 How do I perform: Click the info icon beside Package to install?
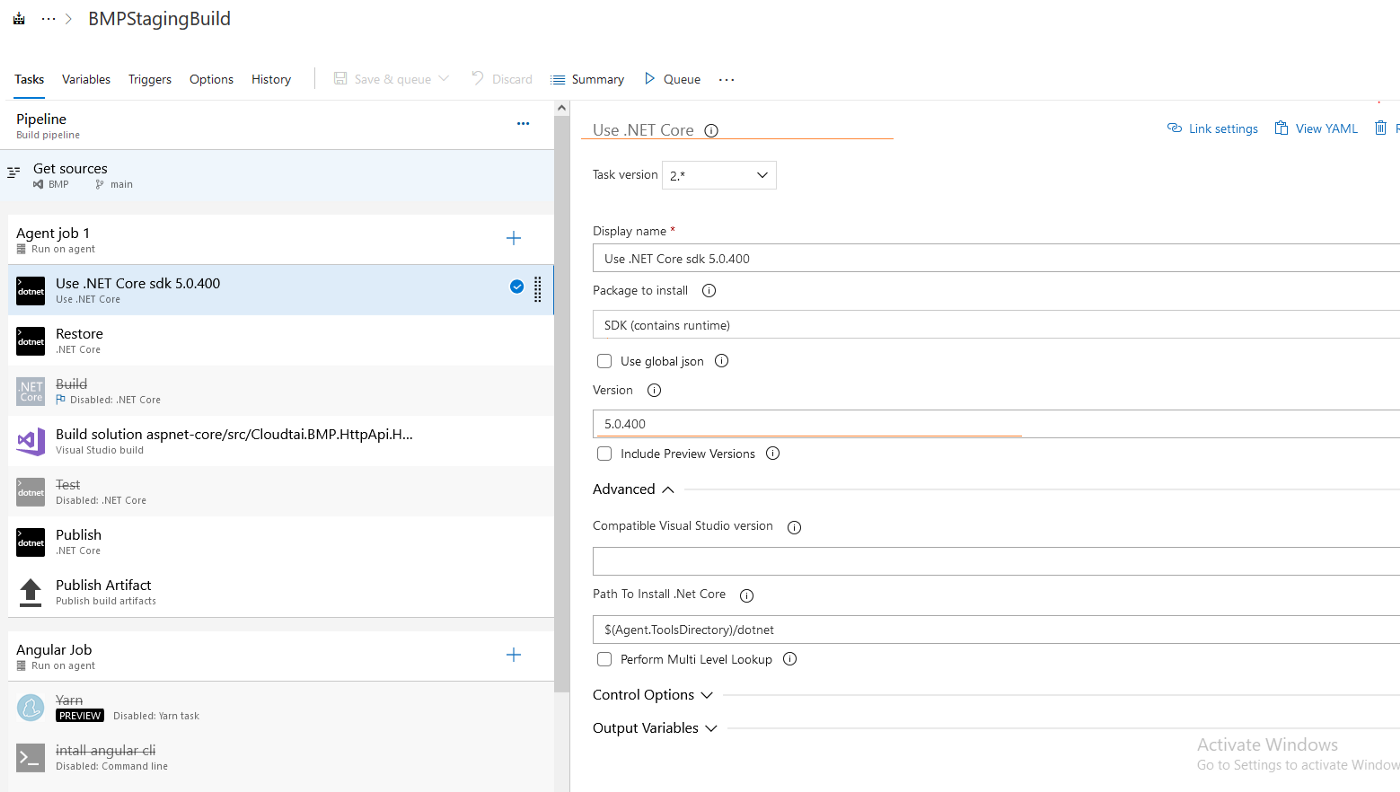pos(709,291)
